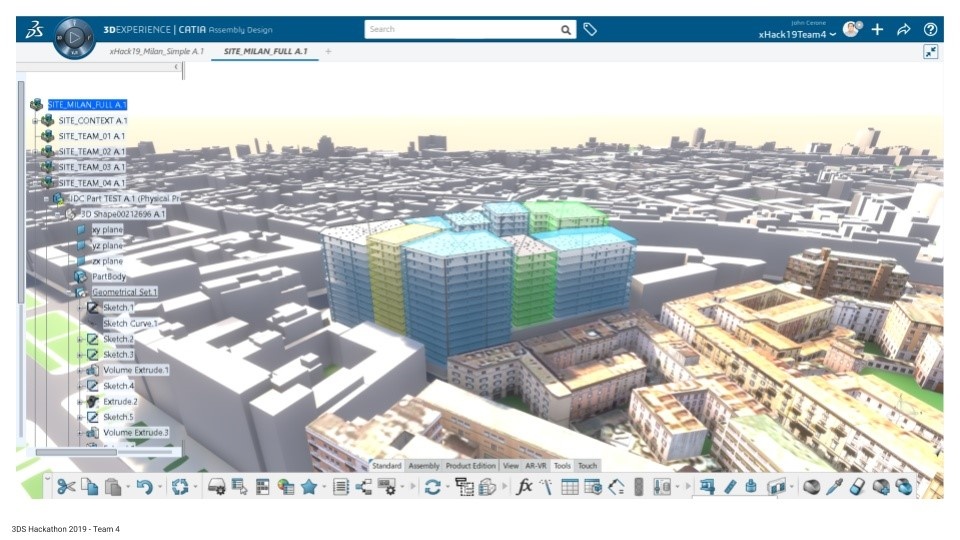Screen dimensions: 960x540
Task: Click the drive with gear icon
Action: (x=216, y=487)
